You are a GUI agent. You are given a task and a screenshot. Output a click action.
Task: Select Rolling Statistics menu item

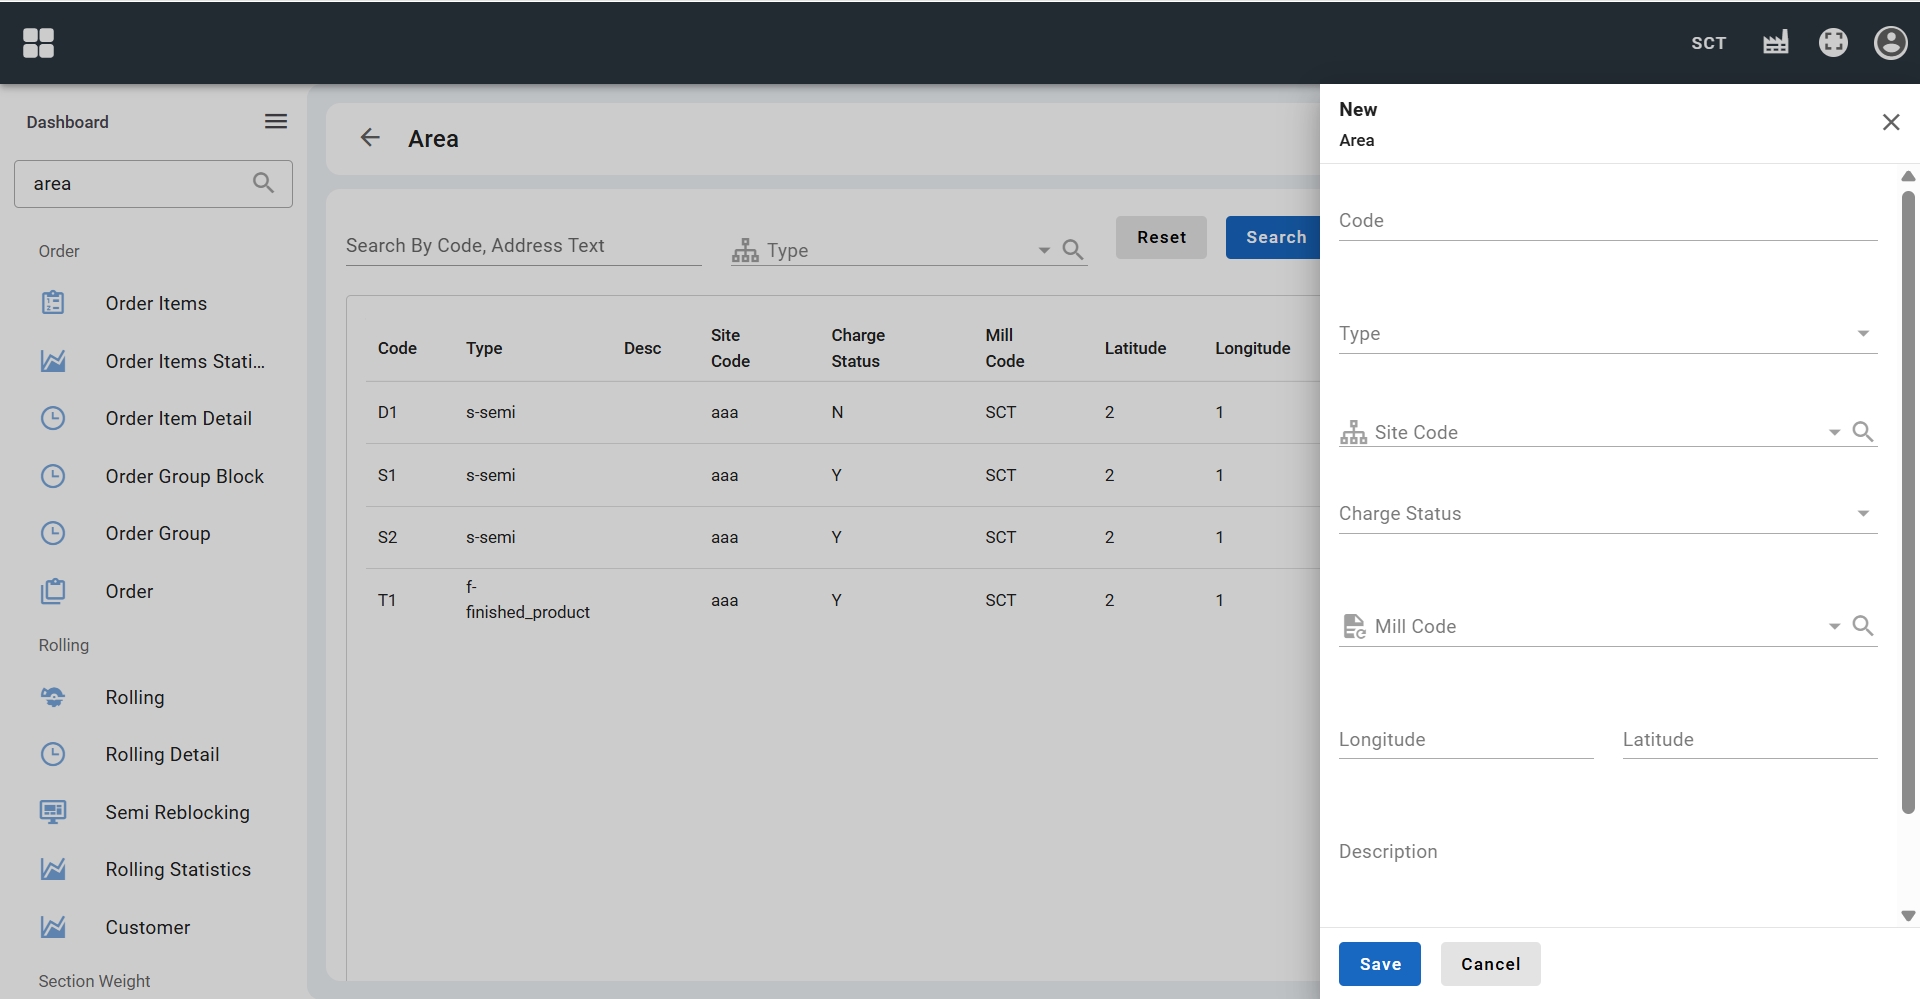178,870
